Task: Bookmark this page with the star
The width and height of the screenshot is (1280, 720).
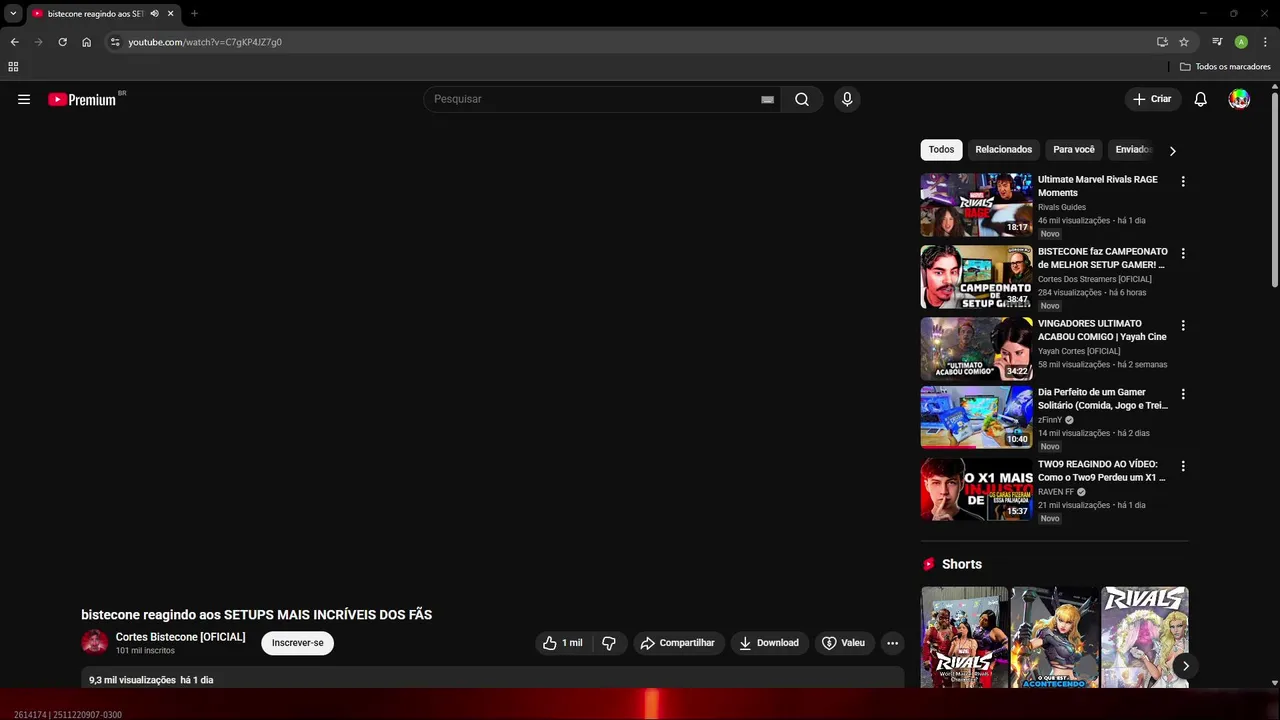Action: [1184, 42]
